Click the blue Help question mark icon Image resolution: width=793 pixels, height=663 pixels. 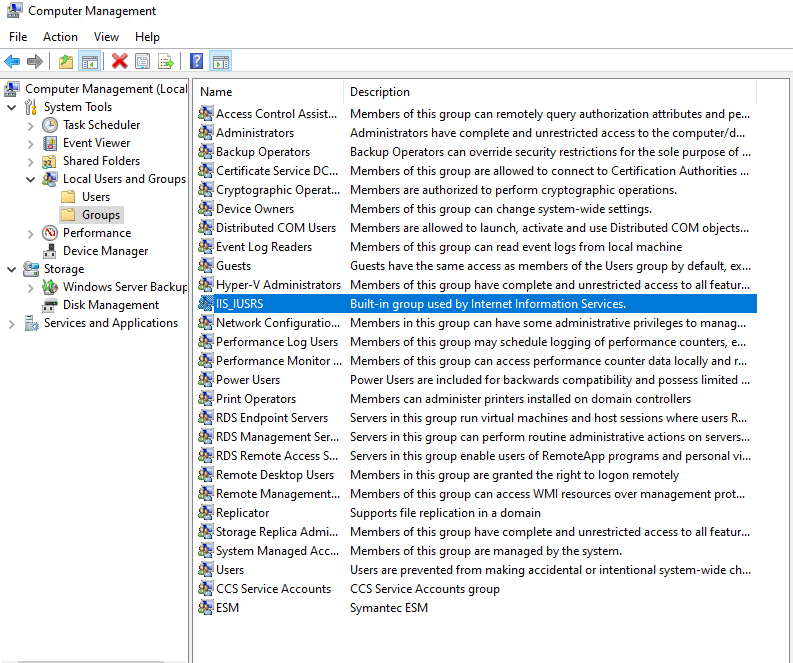click(196, 62)
